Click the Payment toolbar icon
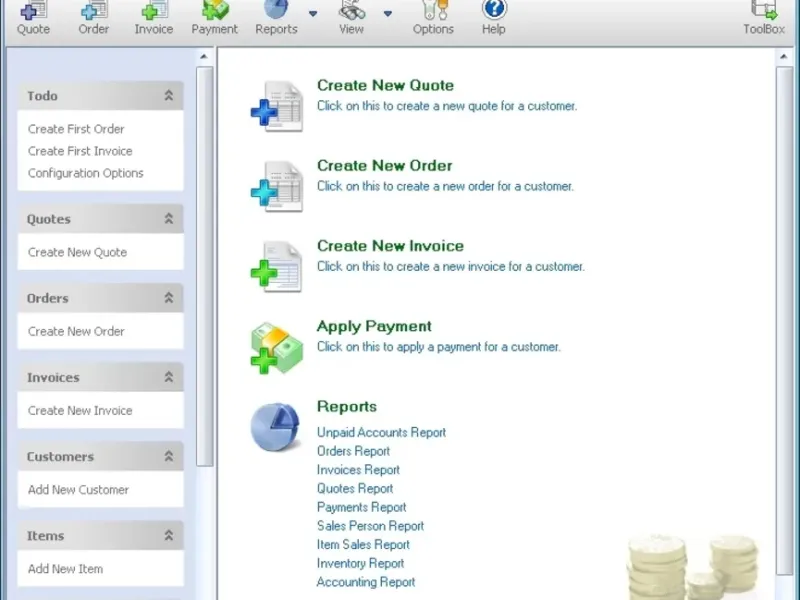Image resolution: width=800 pixels, height=600 pixels. [215, 11]
